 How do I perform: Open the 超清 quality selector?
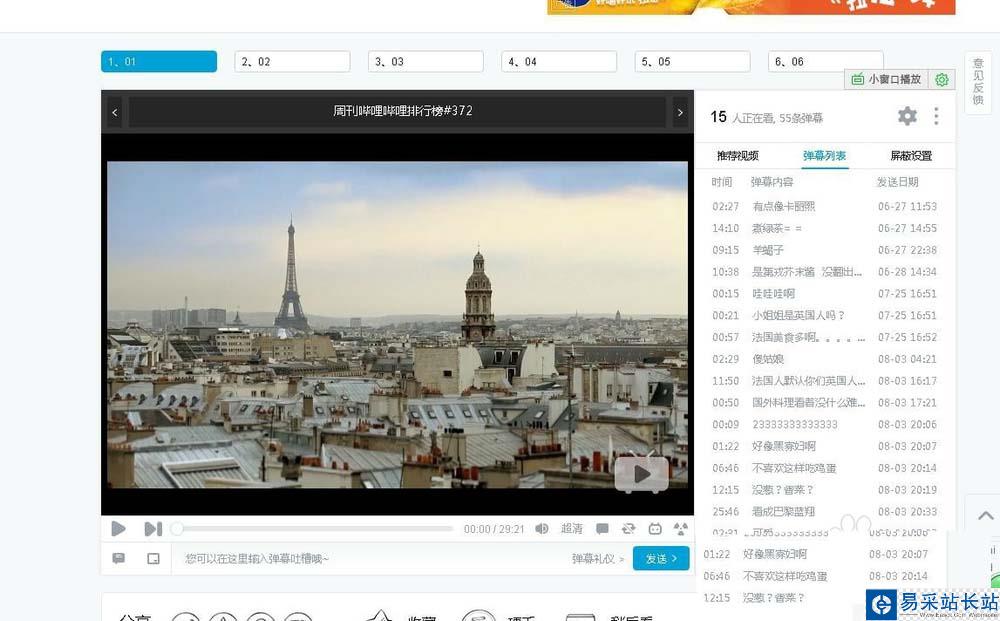point(571,529)
